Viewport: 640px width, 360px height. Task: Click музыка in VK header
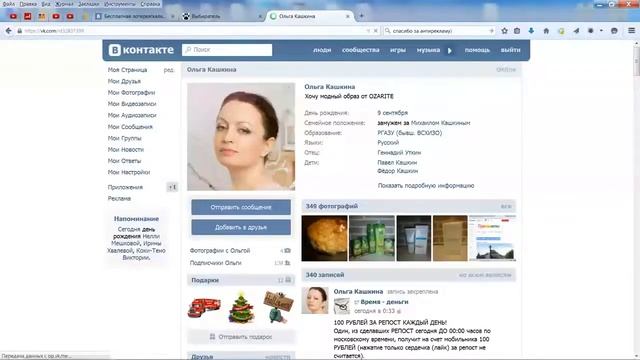click(428, 50)
